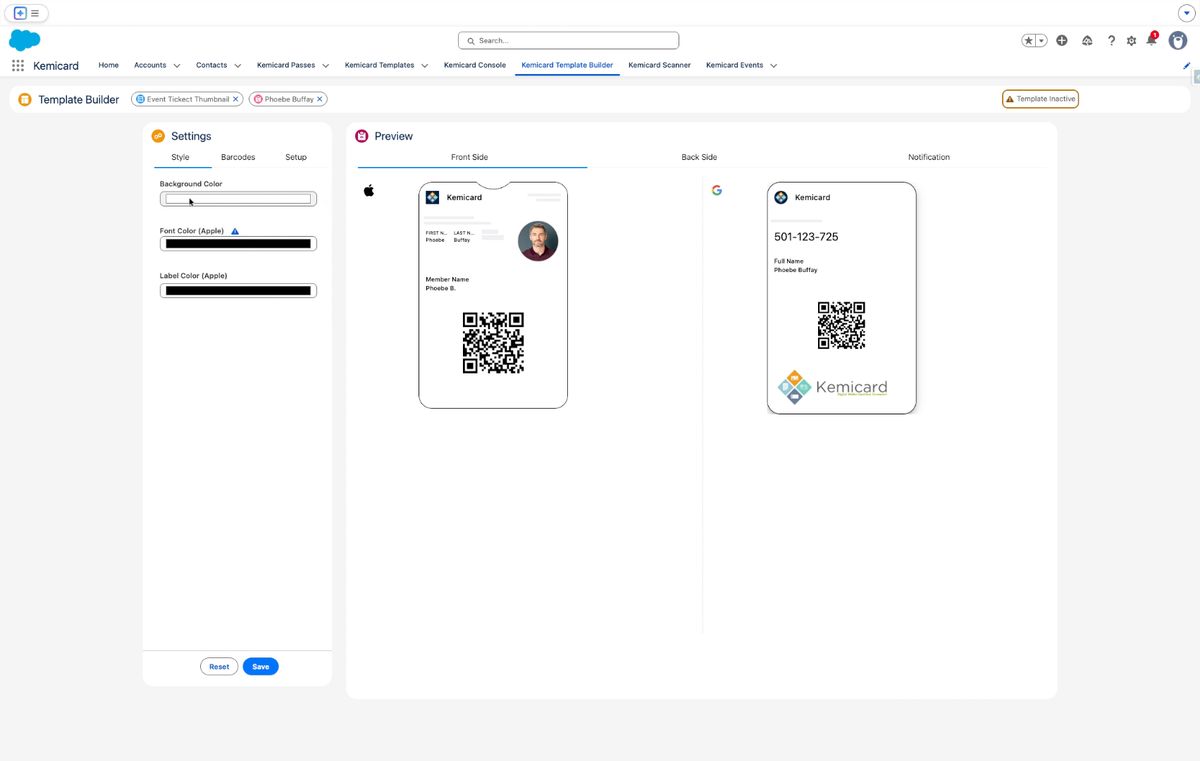Click the Apple logo icon in preview

(x=368, y=190)
